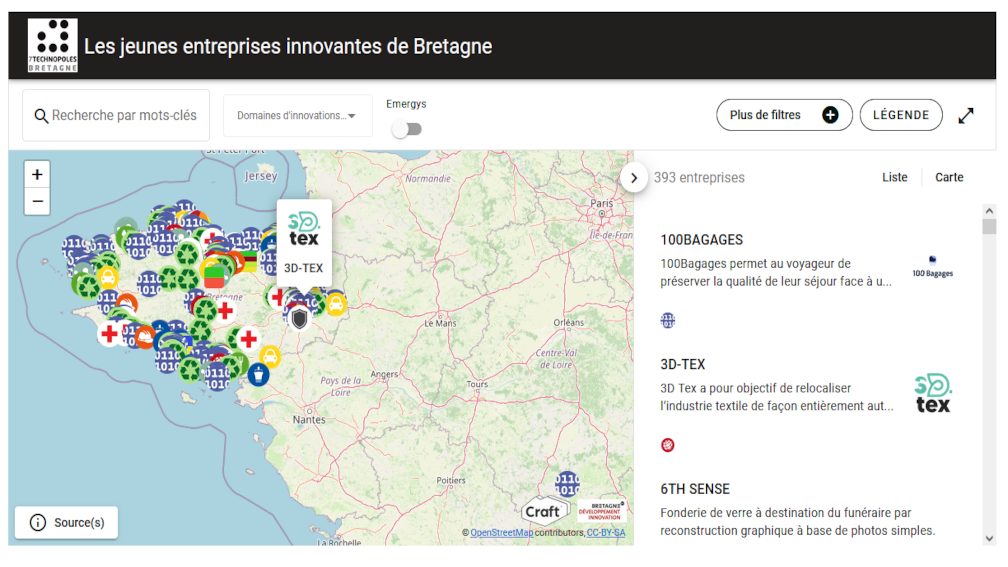Click the Le Mans label on the map
Viewport: 1008px width, 567px height.
click(440, 323)
